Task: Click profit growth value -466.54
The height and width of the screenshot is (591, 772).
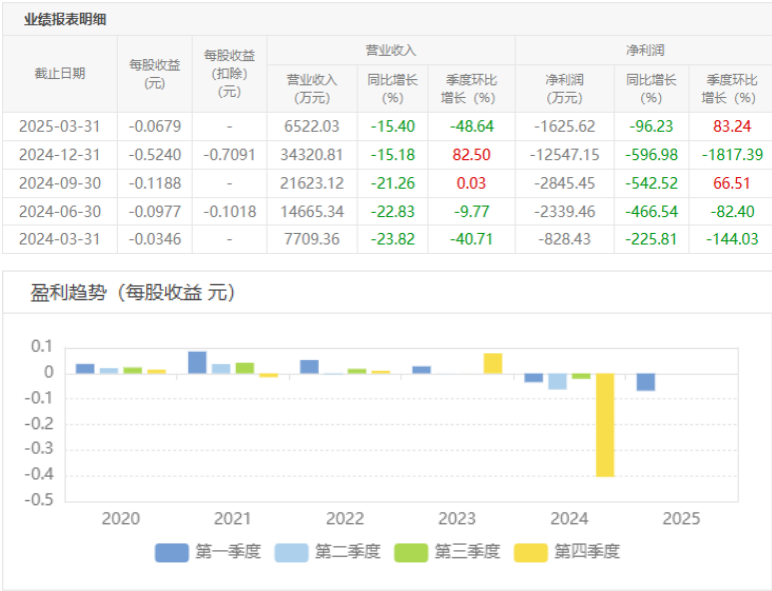Action: pyautogui.click(x=651, y=212)
